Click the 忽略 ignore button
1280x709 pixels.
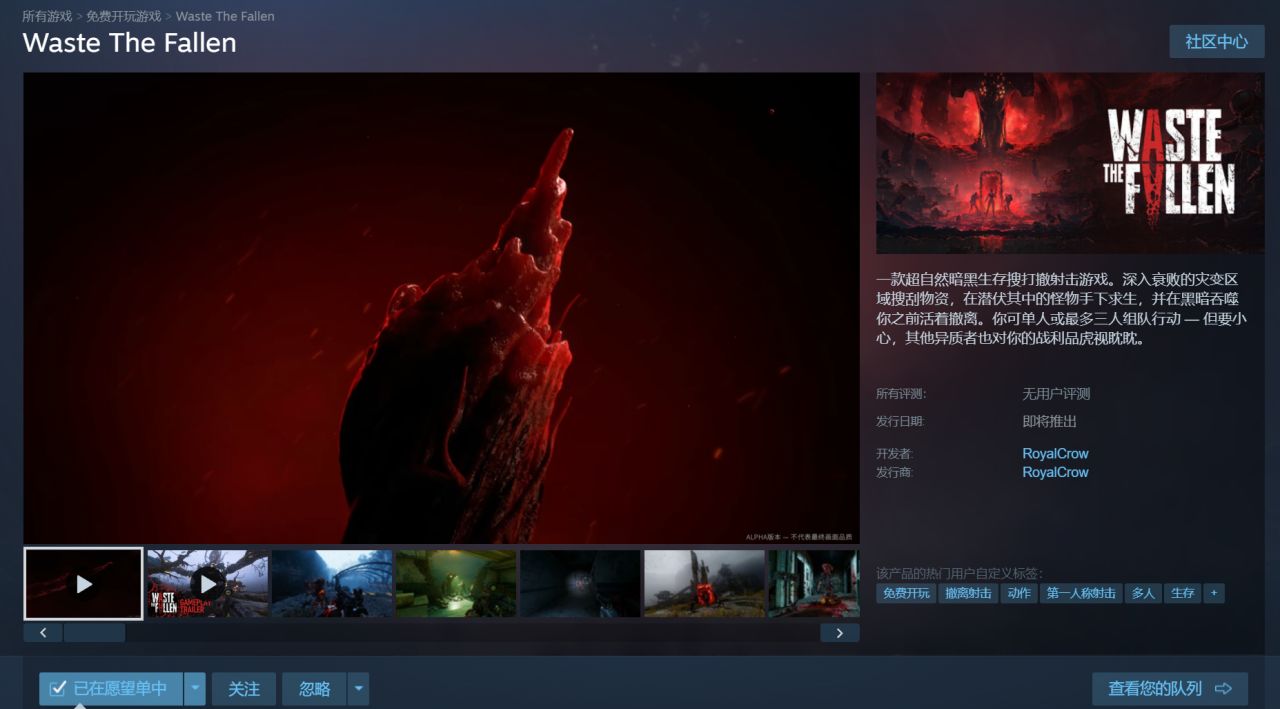point(314,689)
